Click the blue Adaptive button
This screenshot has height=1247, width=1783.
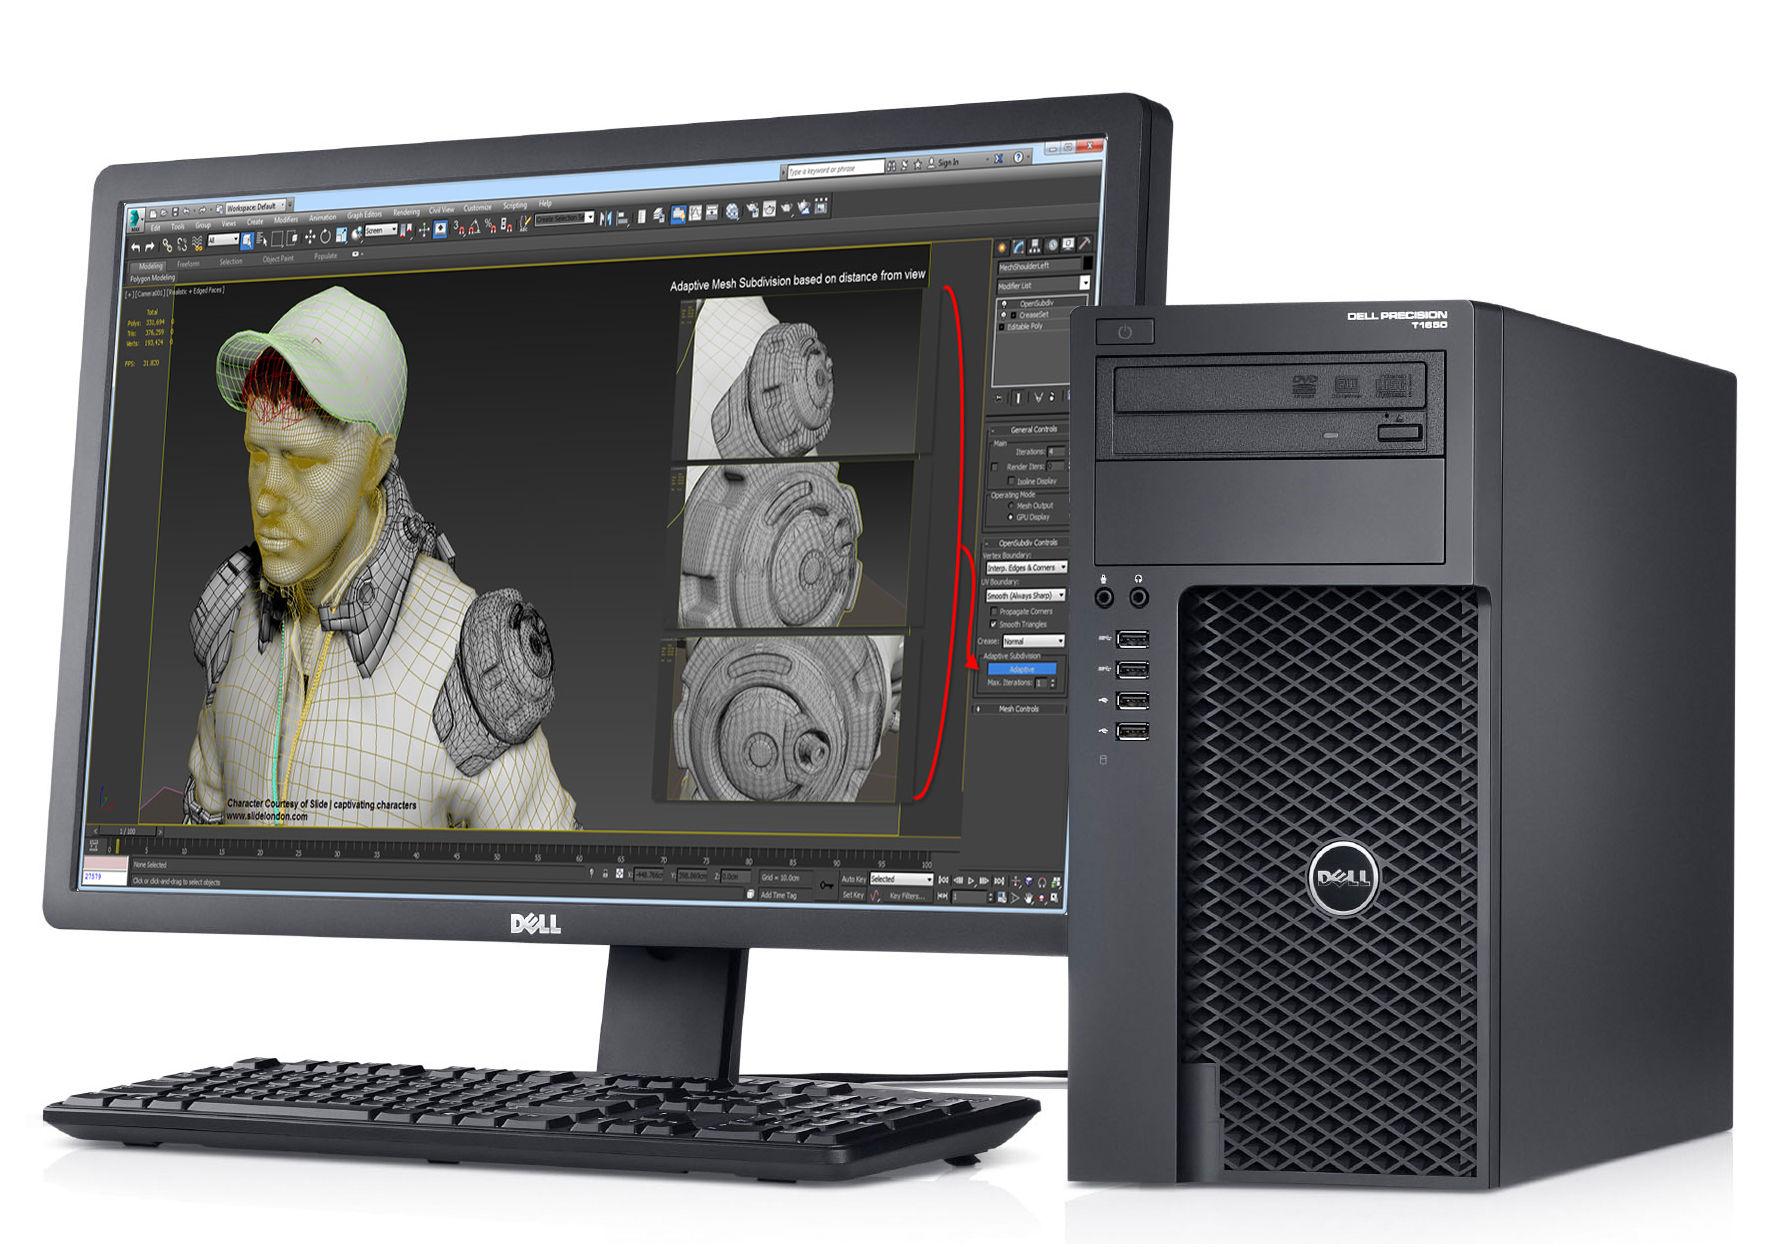tap(1022, 669)
